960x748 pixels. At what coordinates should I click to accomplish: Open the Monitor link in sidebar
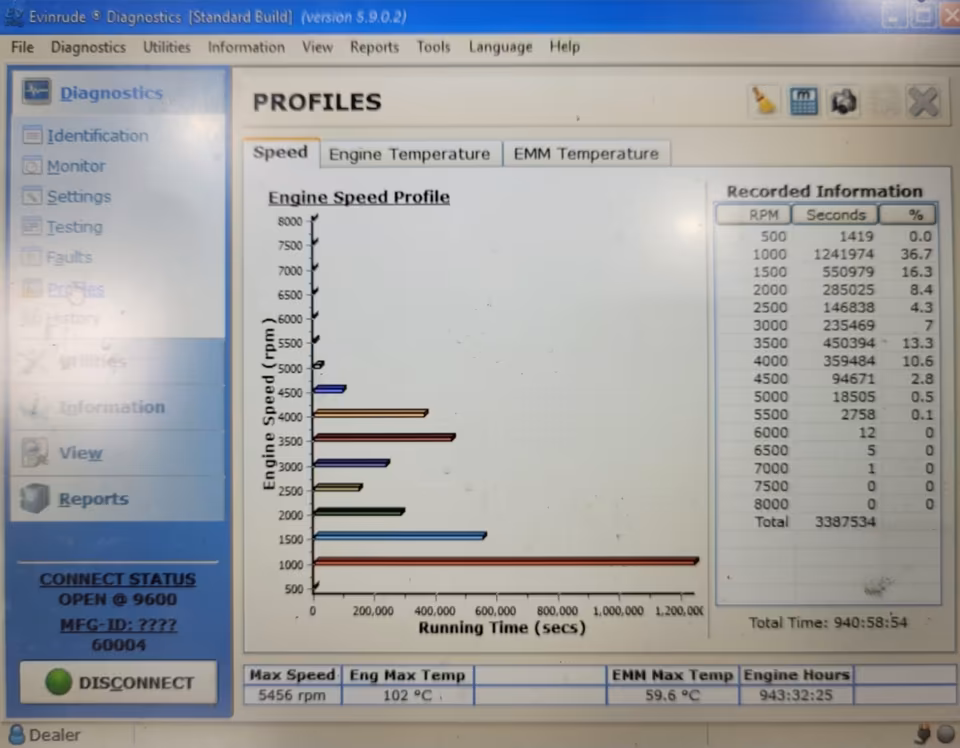(x=76, y=166)
